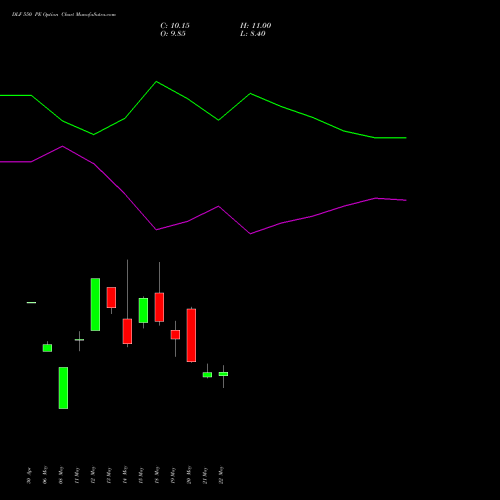Viewport: 500px width, 500px height.
Task: Click the open value "O: 9.85"
Action: [x=173, y=34]
